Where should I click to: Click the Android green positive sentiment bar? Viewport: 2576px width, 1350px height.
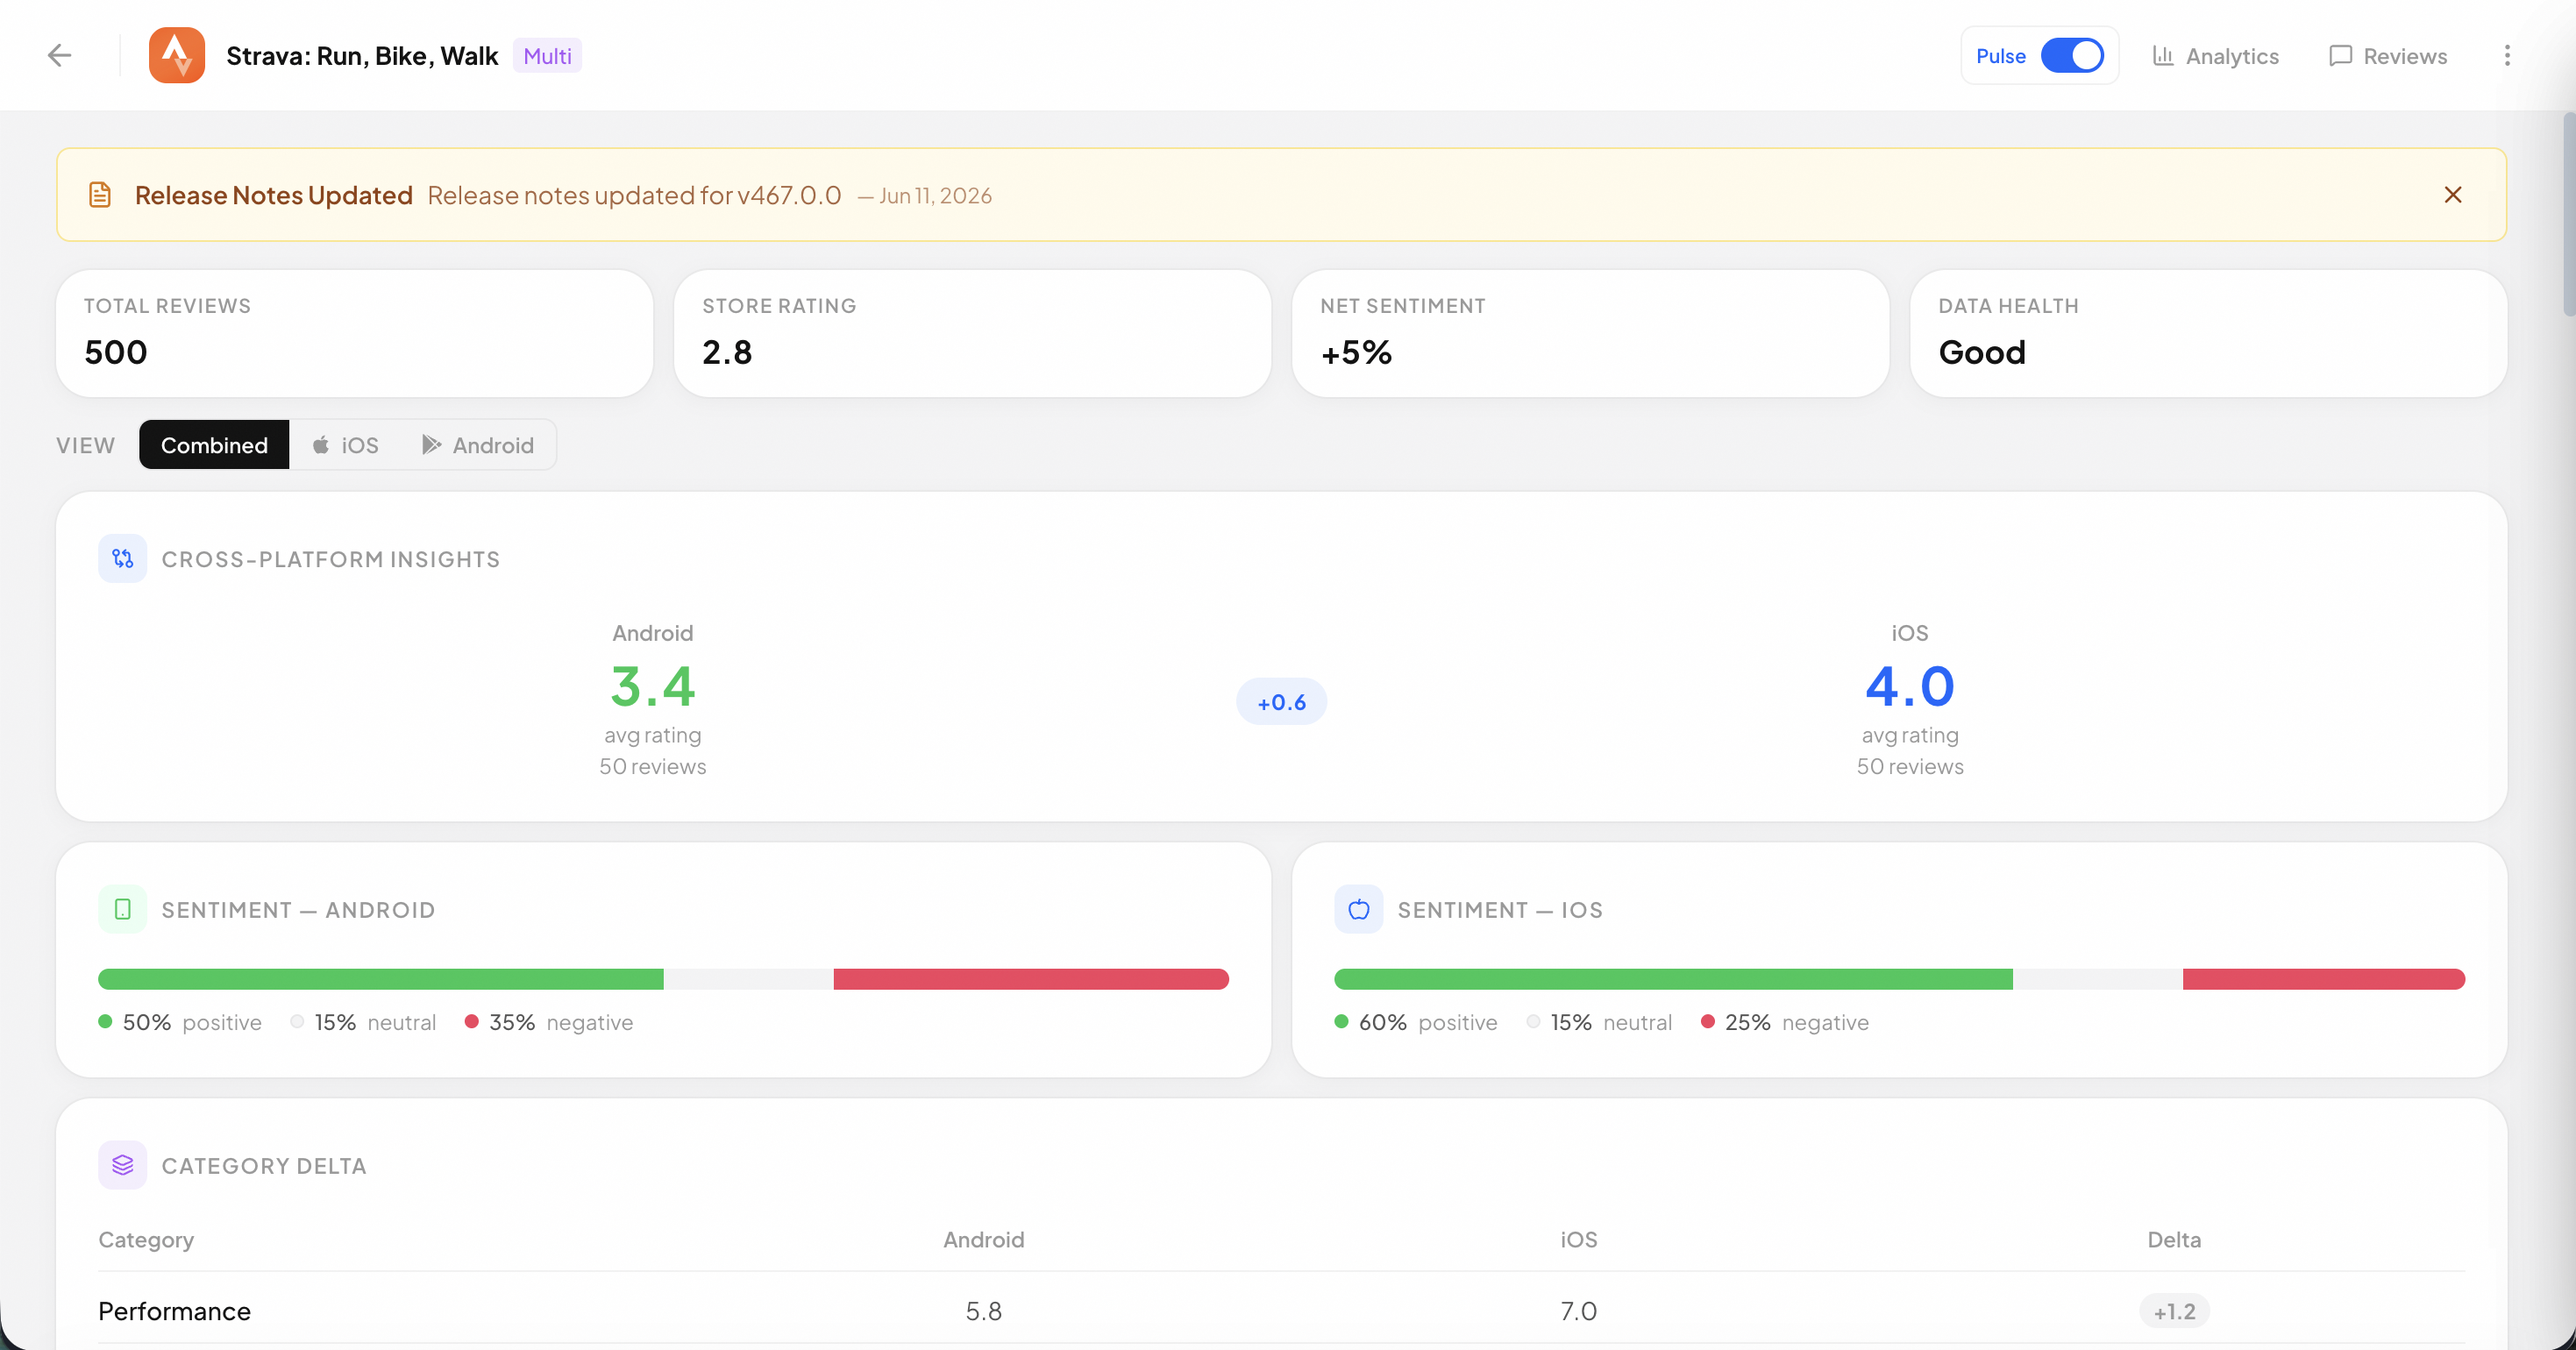point(381,979)
